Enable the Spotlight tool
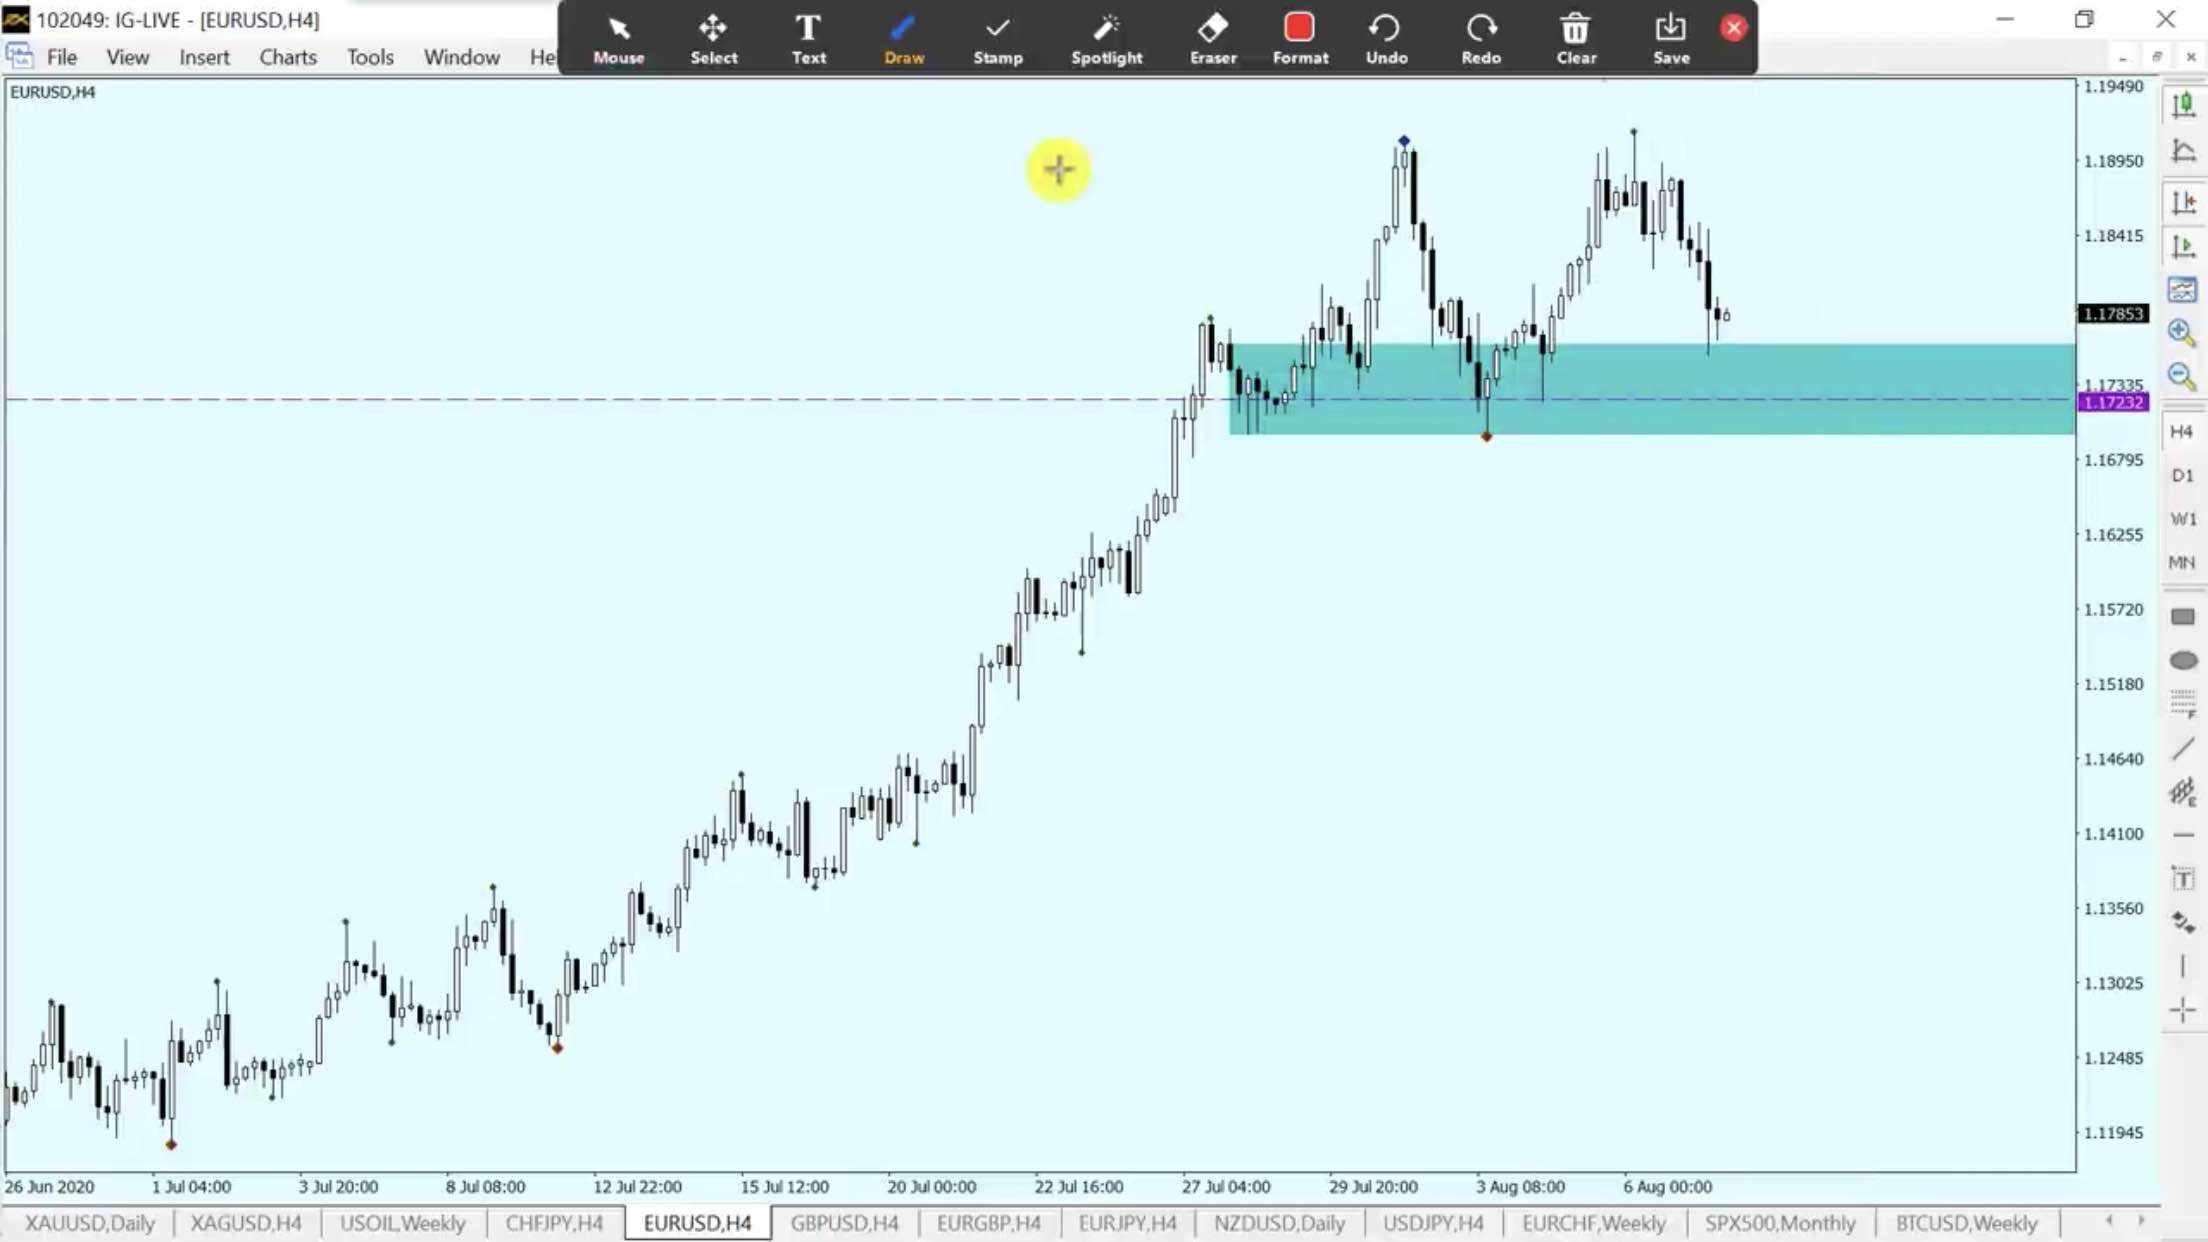Viewport: 2208px width, 1242px height. [x=1106, y=38]
